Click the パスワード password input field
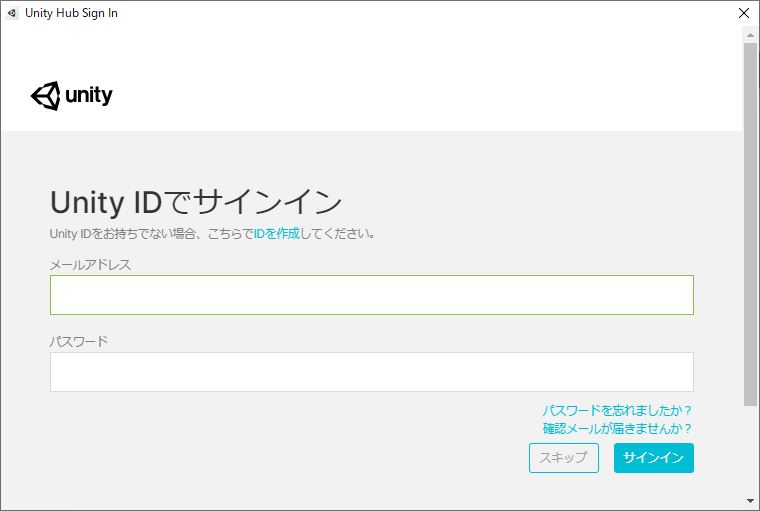This screenshot has width=760, height=511. click(372, 372)
